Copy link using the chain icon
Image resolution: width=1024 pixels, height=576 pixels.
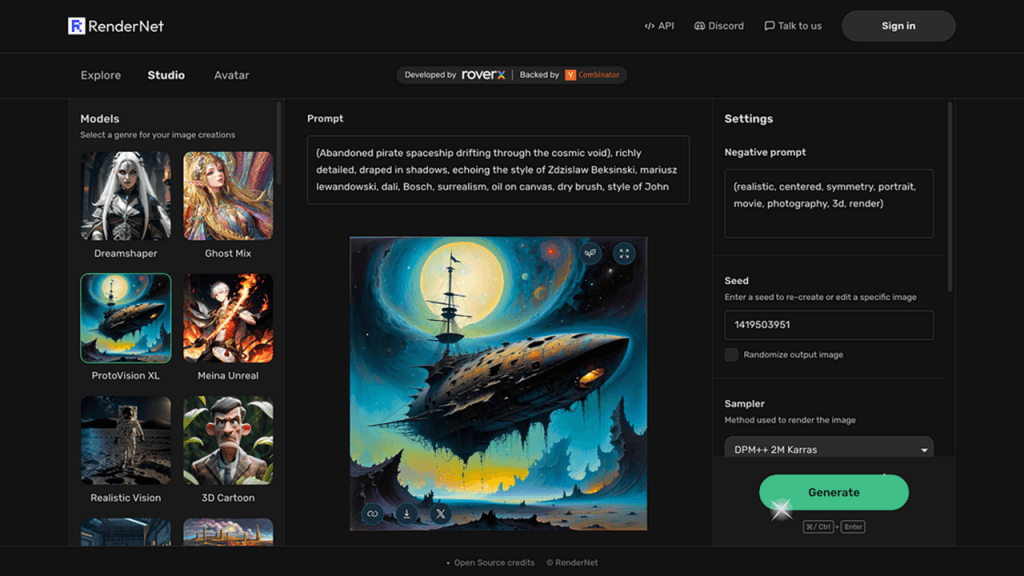point(372,514)
